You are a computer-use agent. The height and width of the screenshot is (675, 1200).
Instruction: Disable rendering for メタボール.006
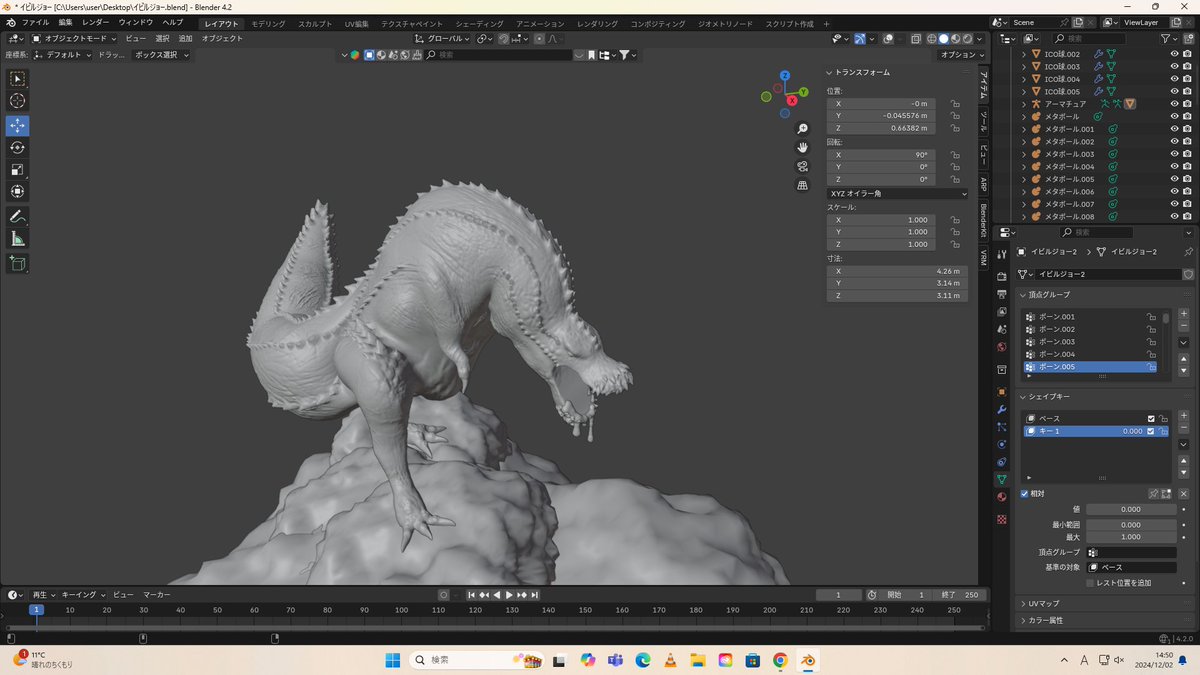click(x=1187, y=192)
